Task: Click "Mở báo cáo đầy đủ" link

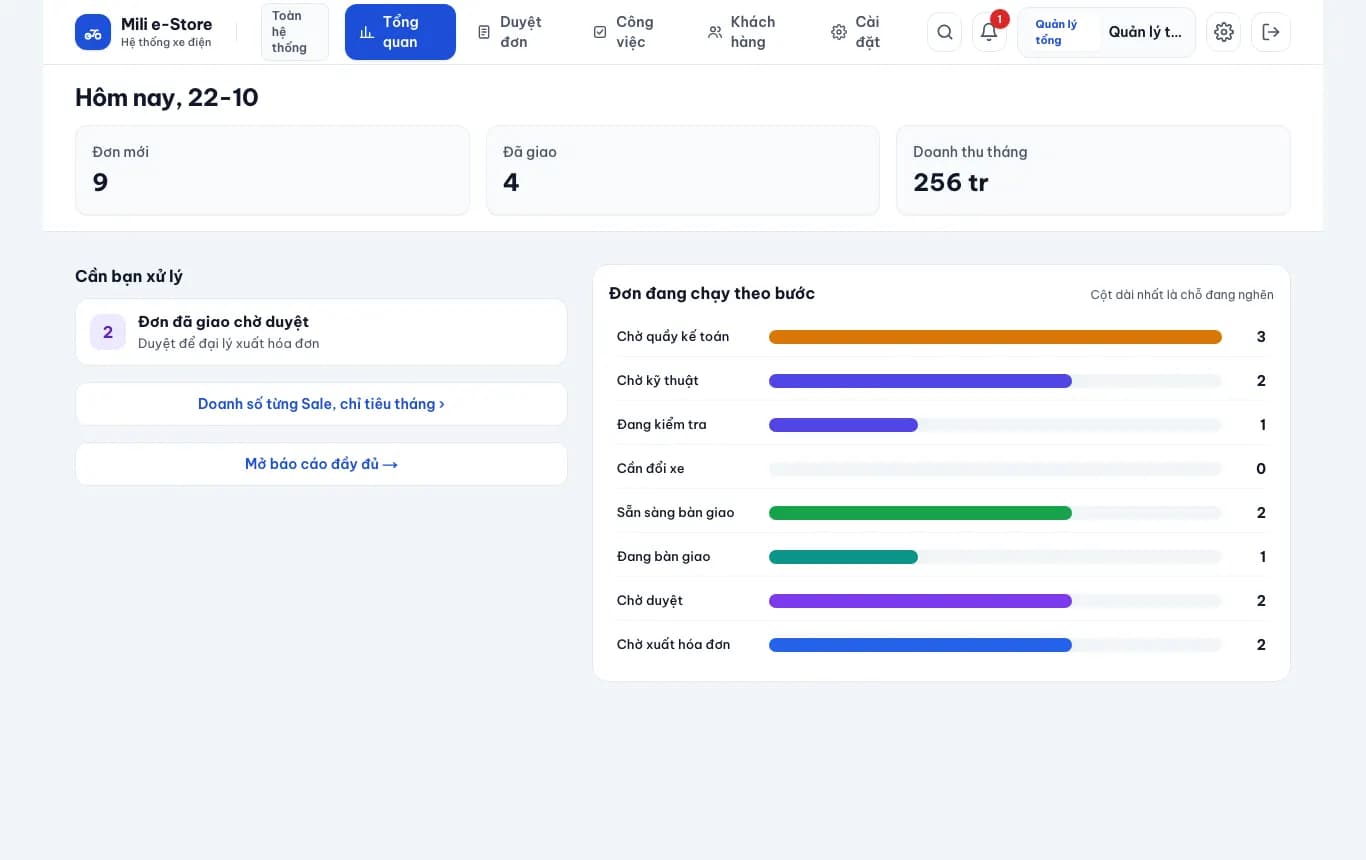Action: (321, 464)
